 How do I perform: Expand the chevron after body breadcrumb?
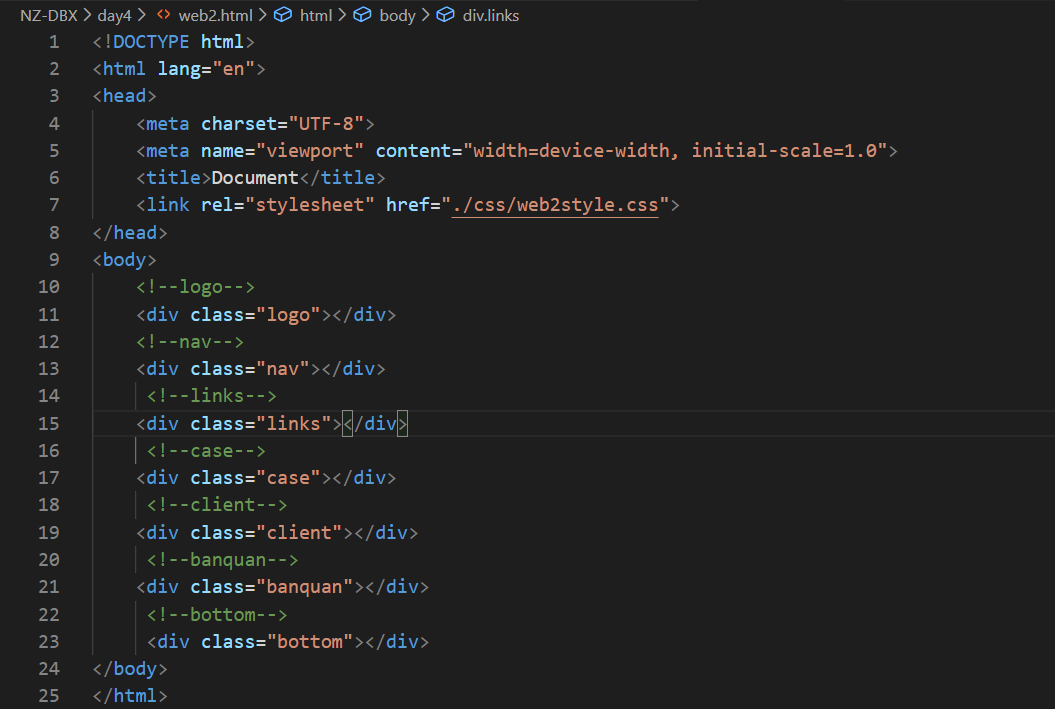tap(425, 15)
